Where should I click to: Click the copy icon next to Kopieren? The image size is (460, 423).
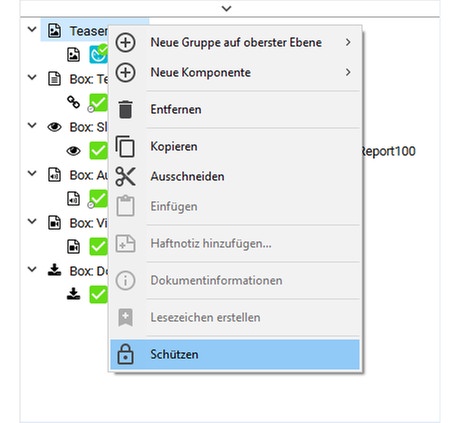pos(125,146)
